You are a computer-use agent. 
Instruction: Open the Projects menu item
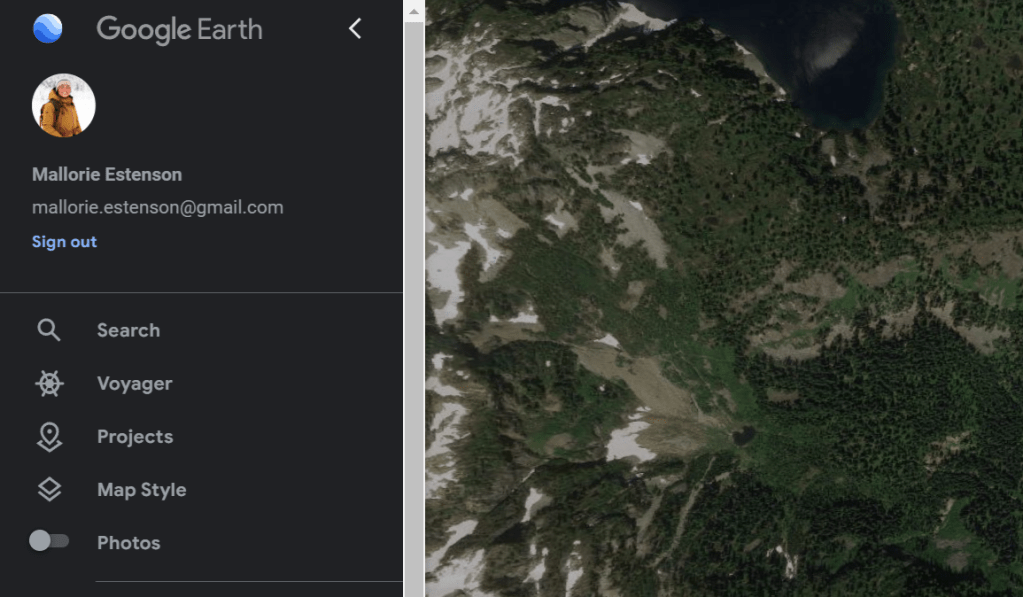[x=135, y=437]
